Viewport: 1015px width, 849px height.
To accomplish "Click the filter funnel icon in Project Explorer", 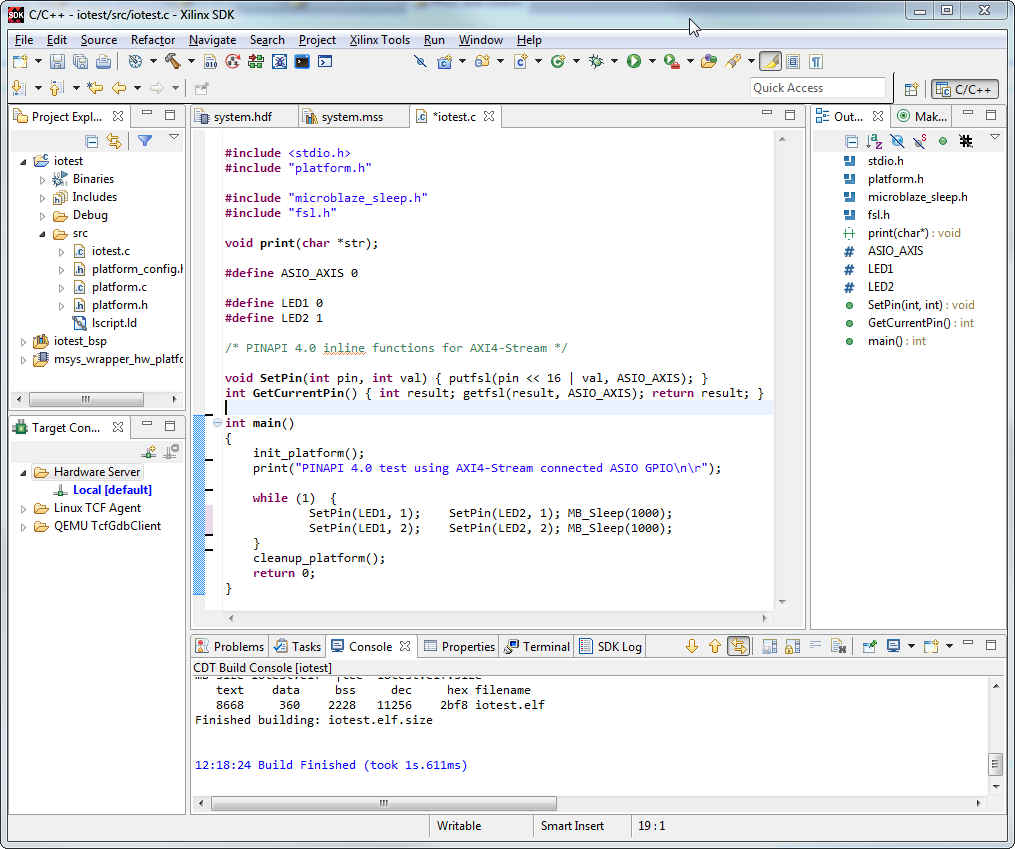I will click(145, 140).
